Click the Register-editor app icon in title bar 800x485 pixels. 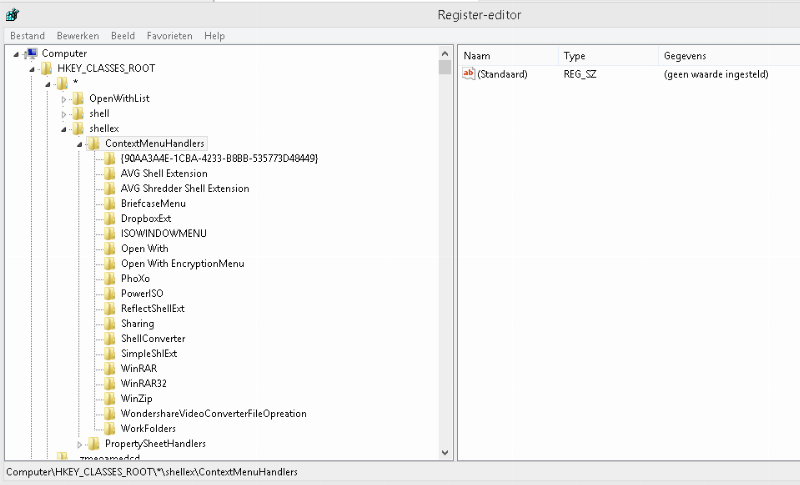click(x=12, y=14)
